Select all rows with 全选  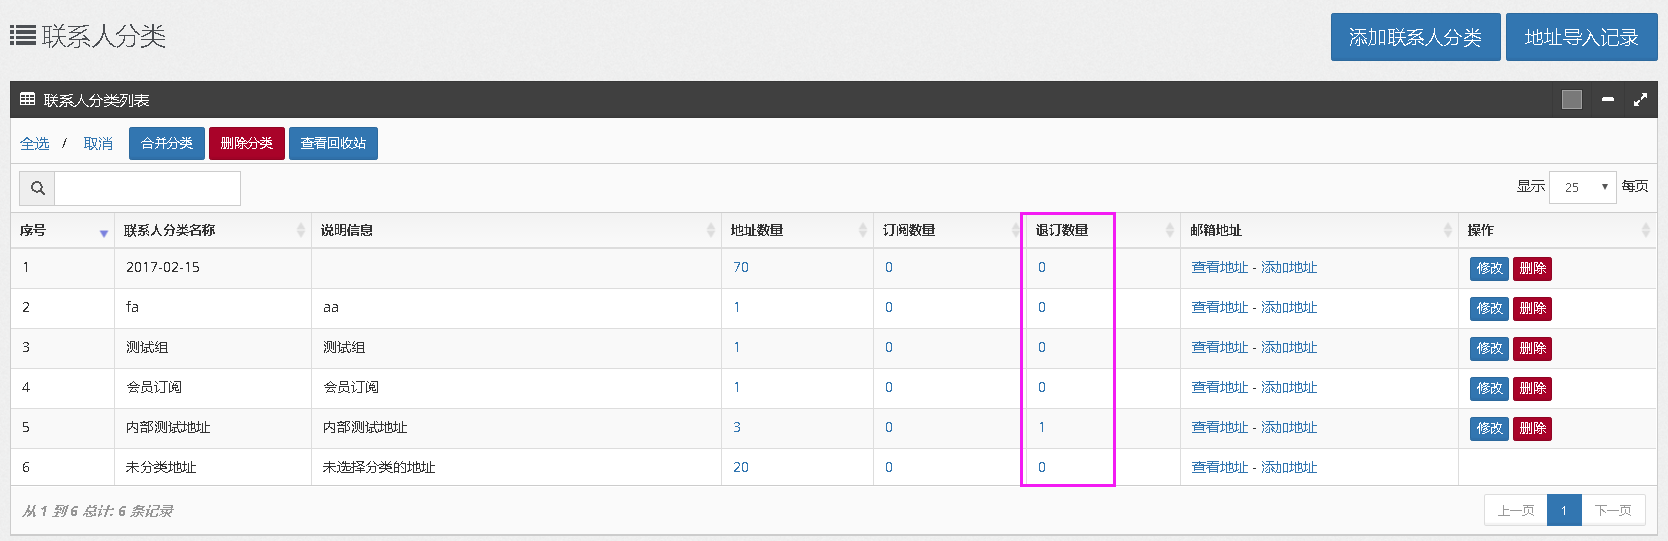pyautogui.click(x=35, y=144)
